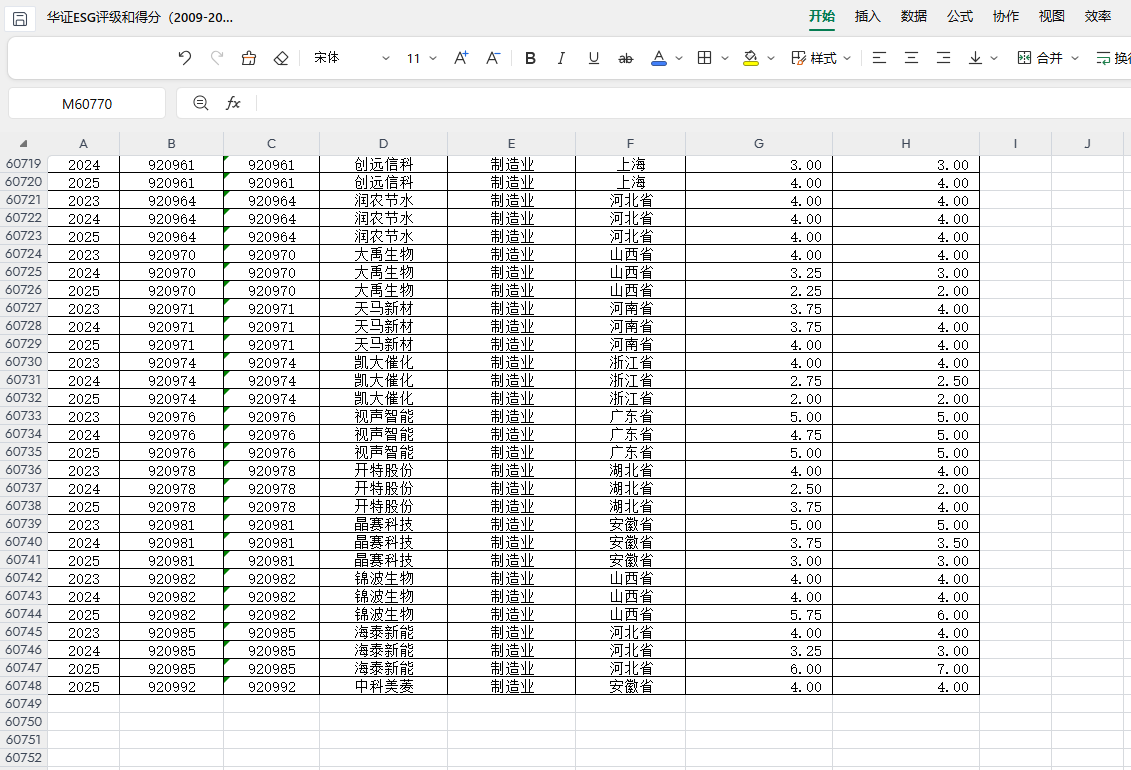The width and height of the screenshot is (1131, 770).
Task: Toggle strikethrough formatting
Action: [x=626, y=58]
